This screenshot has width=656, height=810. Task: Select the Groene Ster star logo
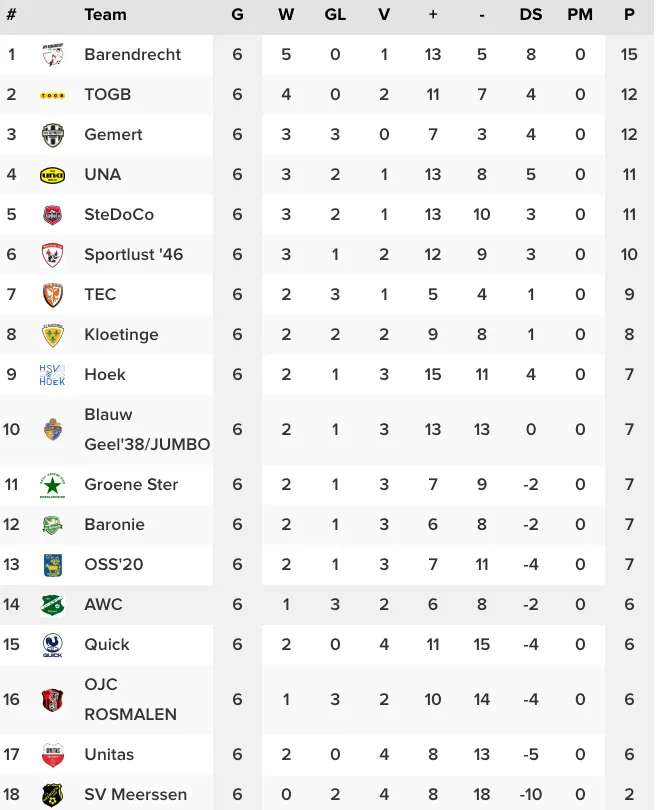coord(52,485)
